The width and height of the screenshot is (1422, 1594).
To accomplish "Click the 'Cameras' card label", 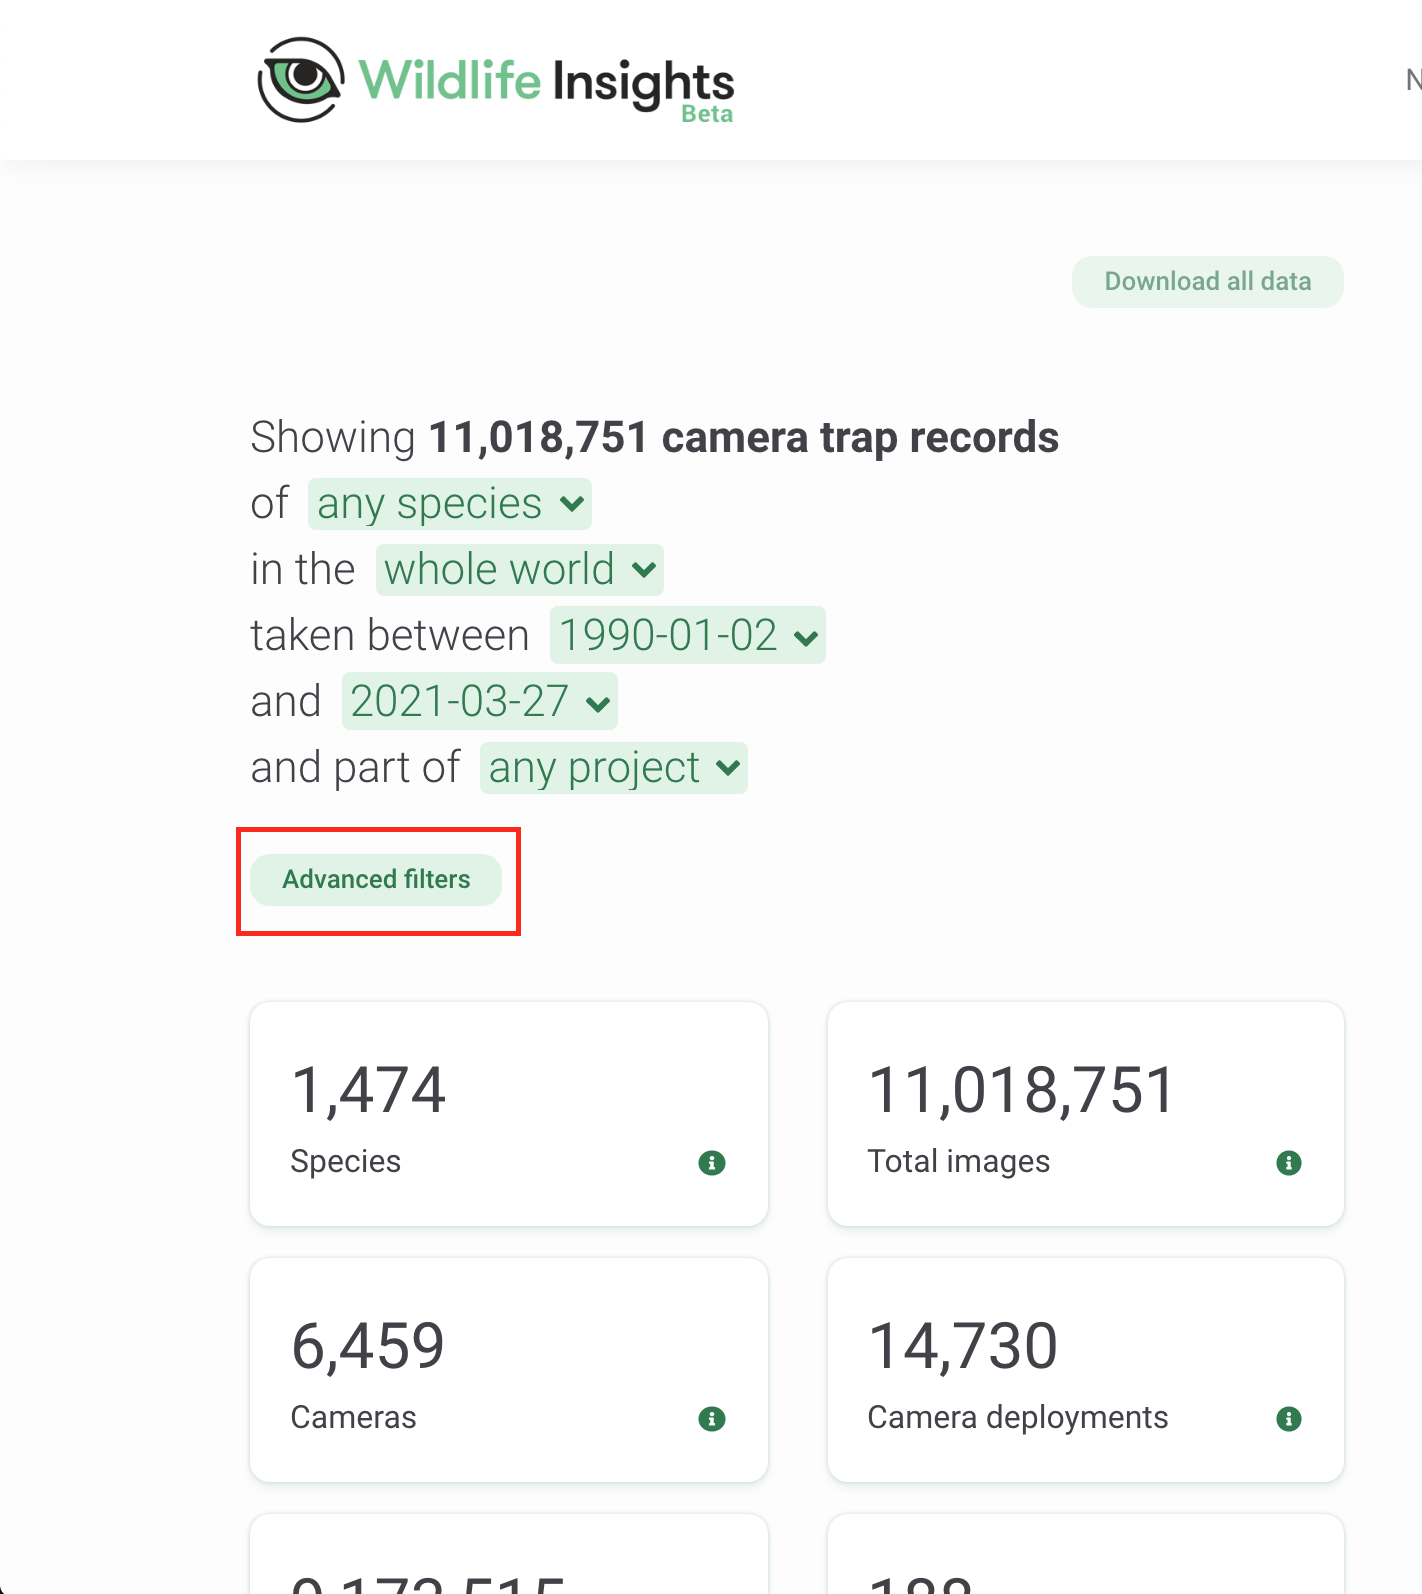I will click(354, 1418).
